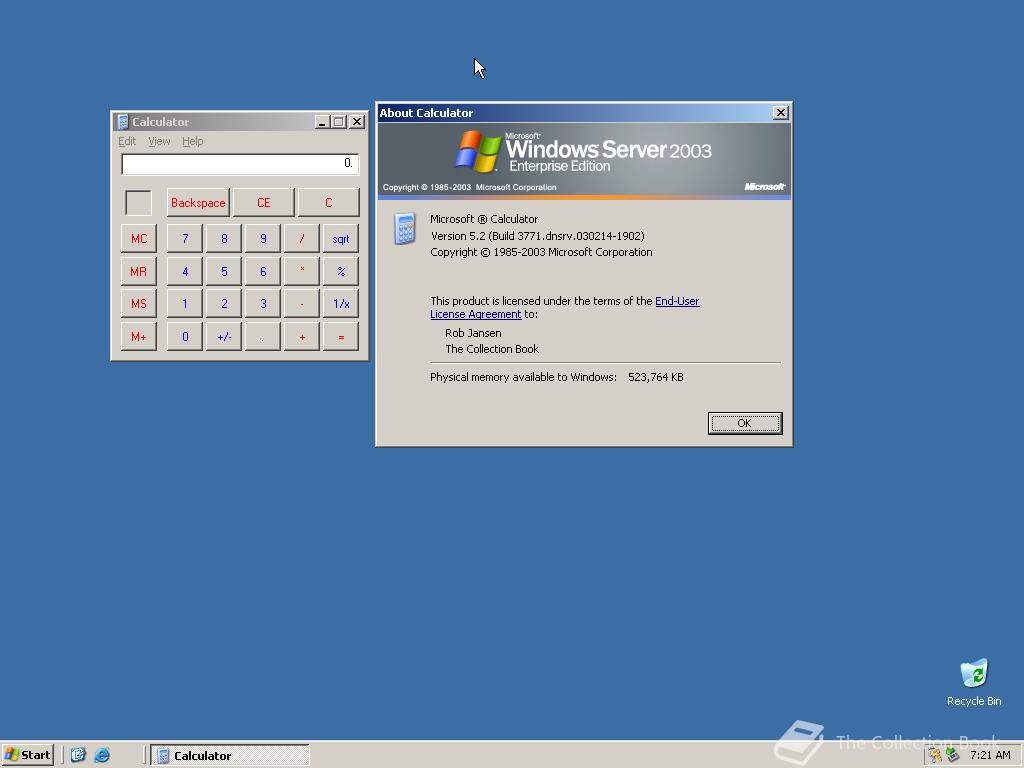This screenshot has width=1024, height=768.
Task: Click the 'Rob Jansen' licensee name
Action: click(x=473, y=333)
